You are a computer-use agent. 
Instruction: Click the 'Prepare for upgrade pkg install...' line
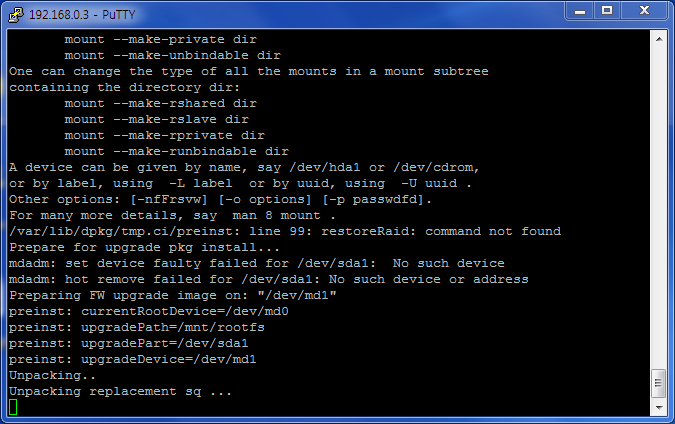click(137, 247)
